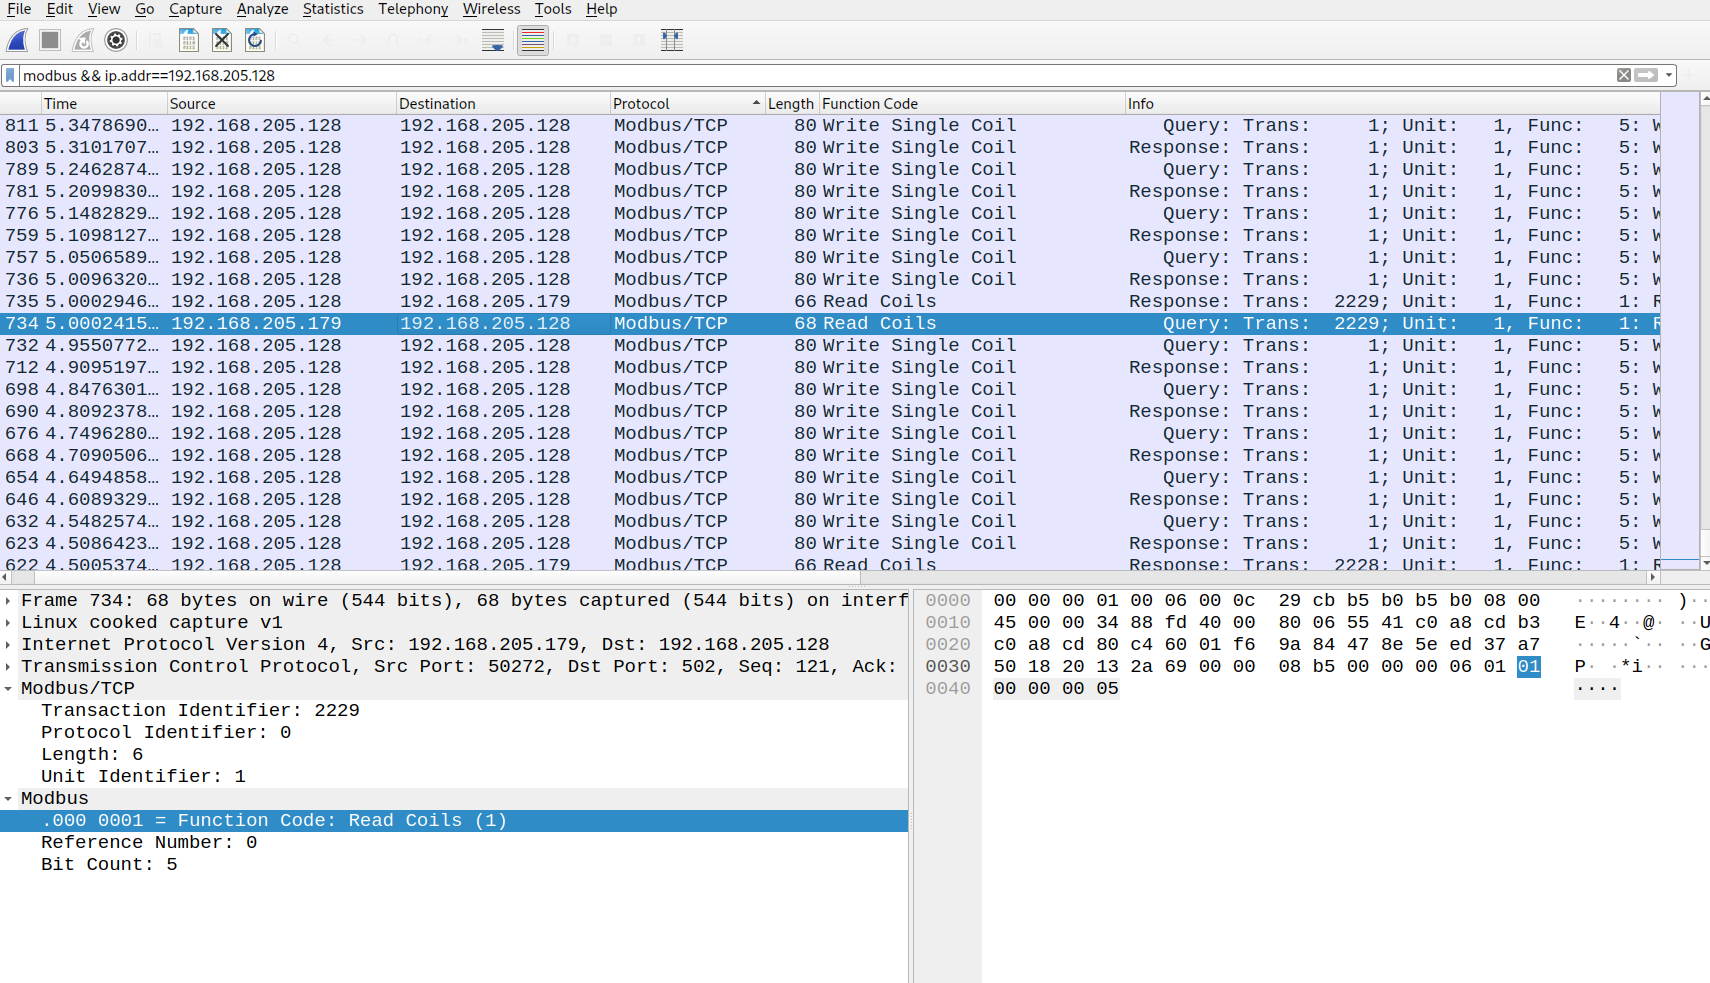1710x983 pixels.
Task: Open the Statistics menu
Action: click(333, 9)
